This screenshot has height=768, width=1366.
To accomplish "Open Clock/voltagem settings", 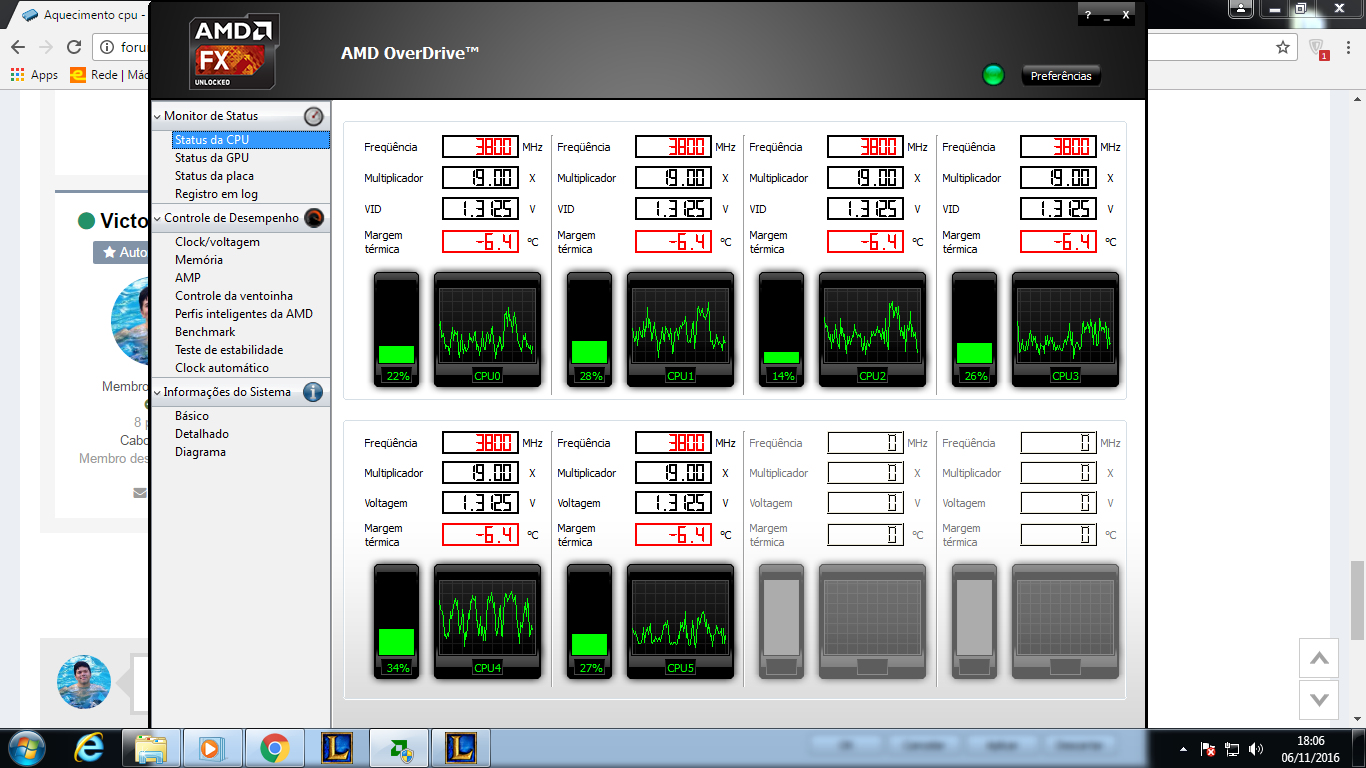I will (x=217, y=242).
